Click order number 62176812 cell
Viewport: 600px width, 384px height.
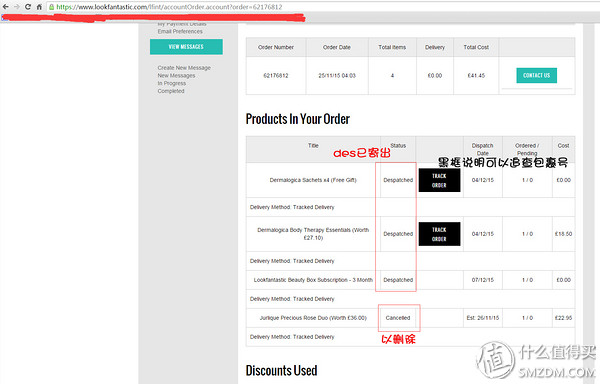[x=276, y=75]
